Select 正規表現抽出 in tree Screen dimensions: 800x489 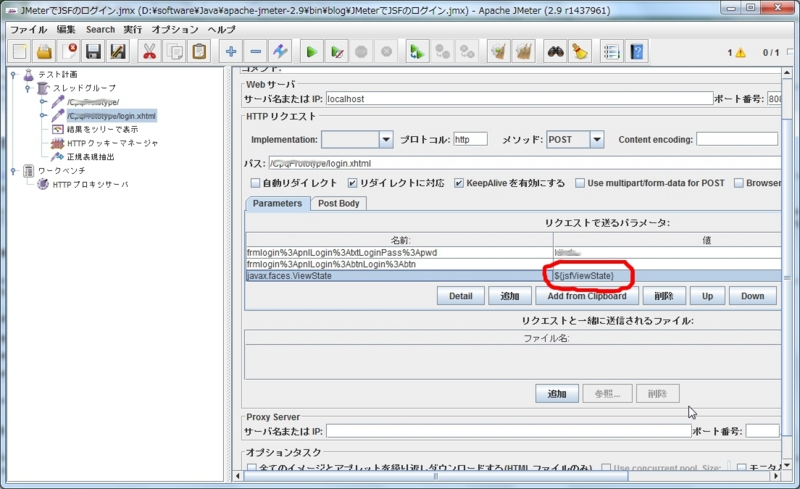(90, 157)
